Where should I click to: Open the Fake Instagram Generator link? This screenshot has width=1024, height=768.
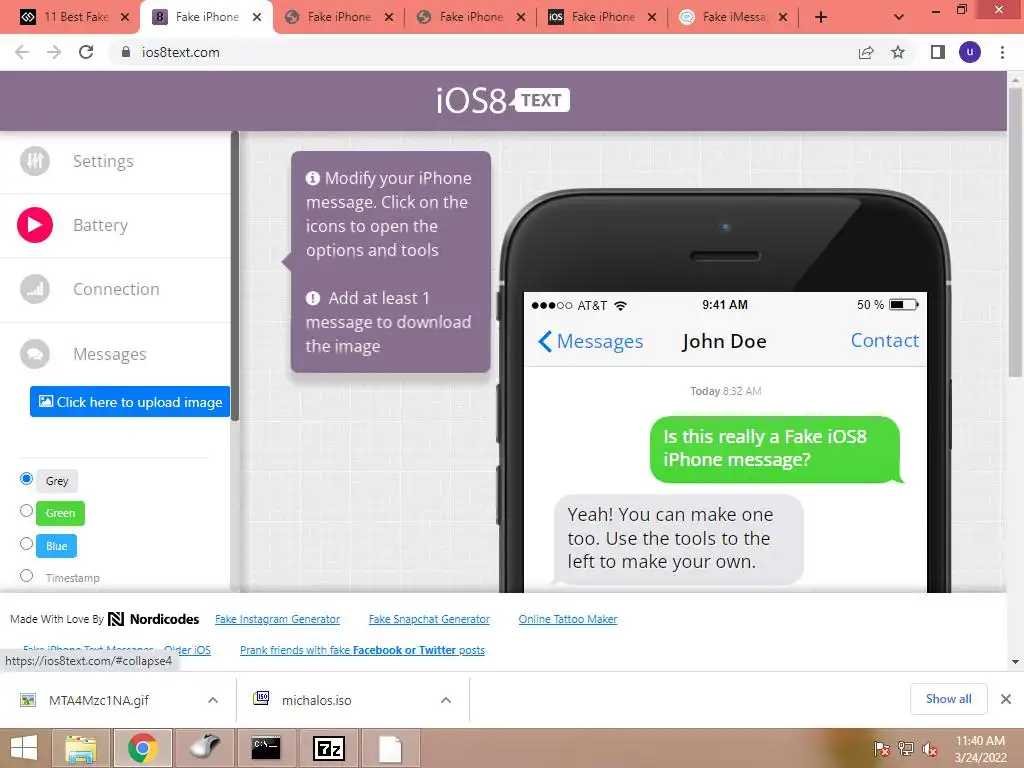tap(278, 619)
